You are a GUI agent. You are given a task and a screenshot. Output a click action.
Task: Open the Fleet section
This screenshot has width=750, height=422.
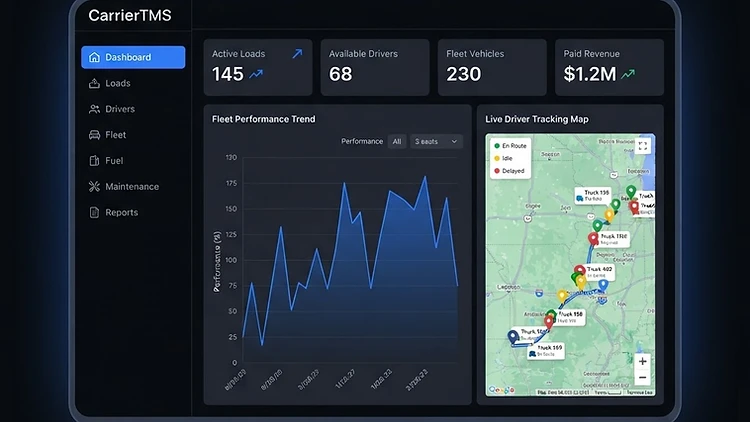coord(133,135)
